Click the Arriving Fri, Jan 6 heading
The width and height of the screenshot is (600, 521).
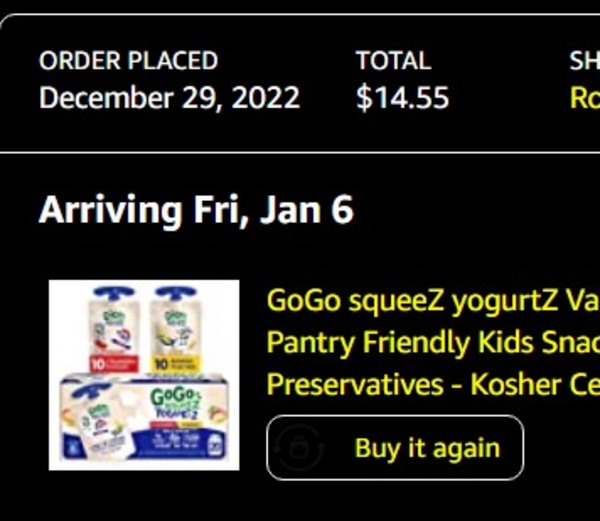(x=196, y=211)
